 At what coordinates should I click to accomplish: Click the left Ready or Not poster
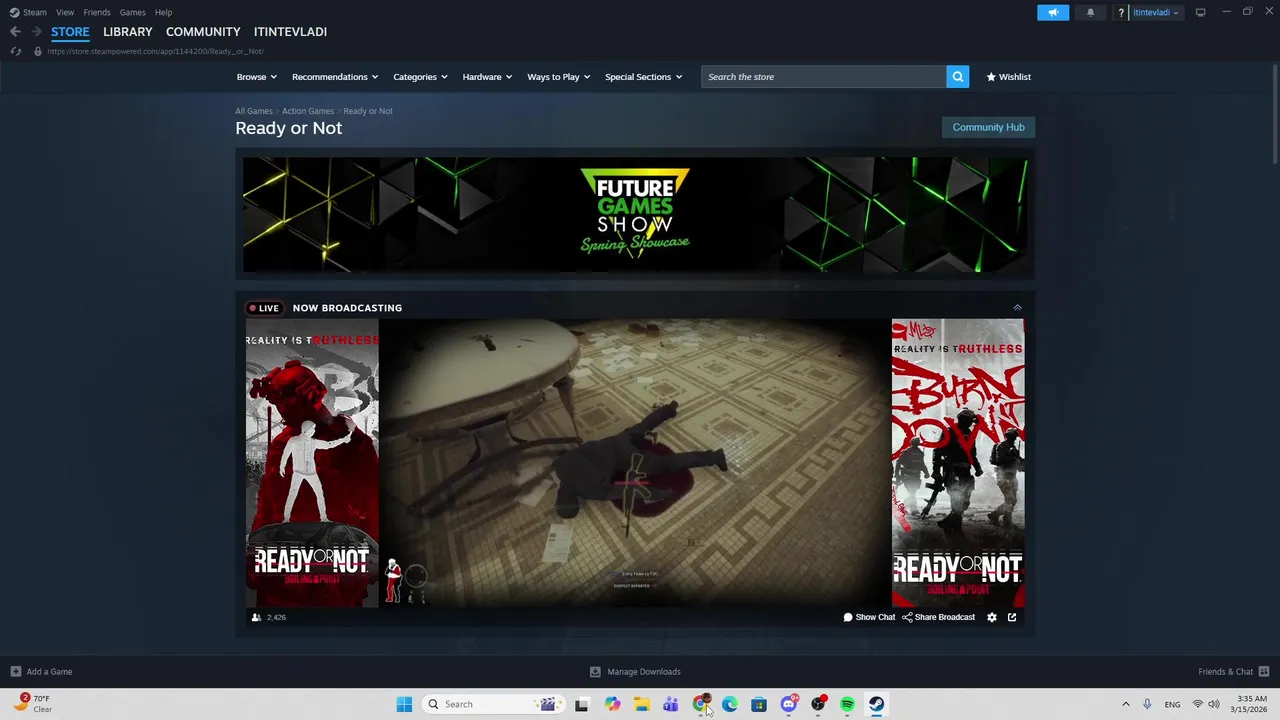(312, 463)
